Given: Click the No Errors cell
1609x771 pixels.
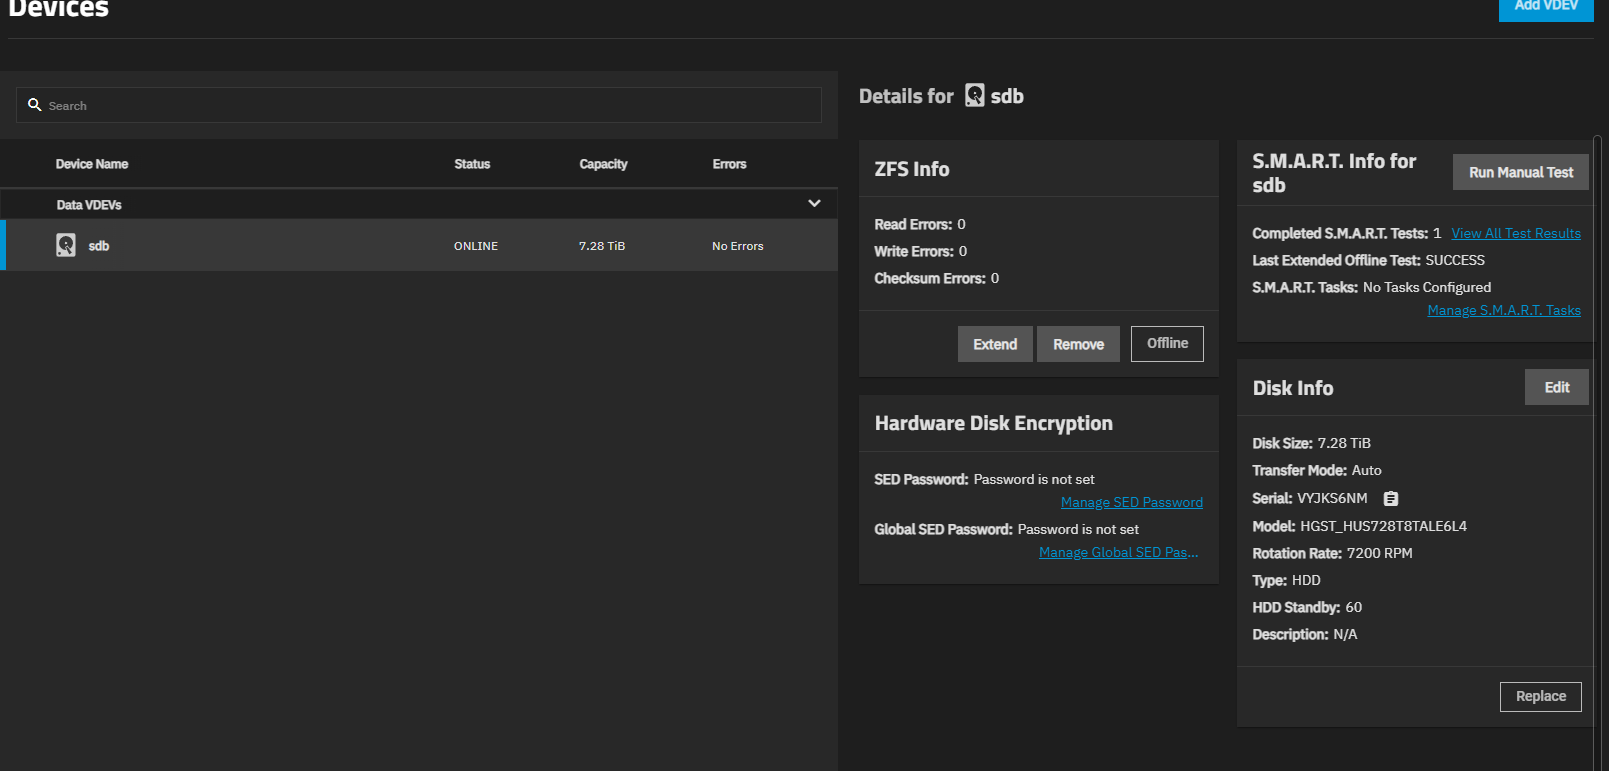Looking at the screenshot, I should click(x=738, y=246).
